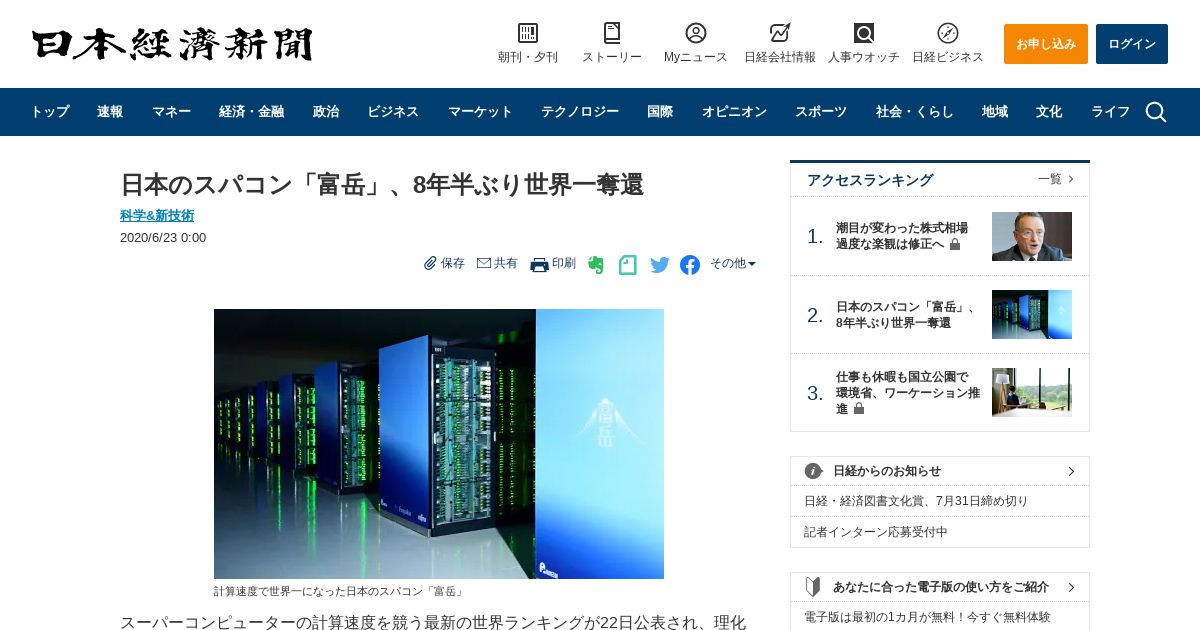Expand 日経からのお知らせ chevron arrow
This screenshot has width=1200, height=630.
1071,471
